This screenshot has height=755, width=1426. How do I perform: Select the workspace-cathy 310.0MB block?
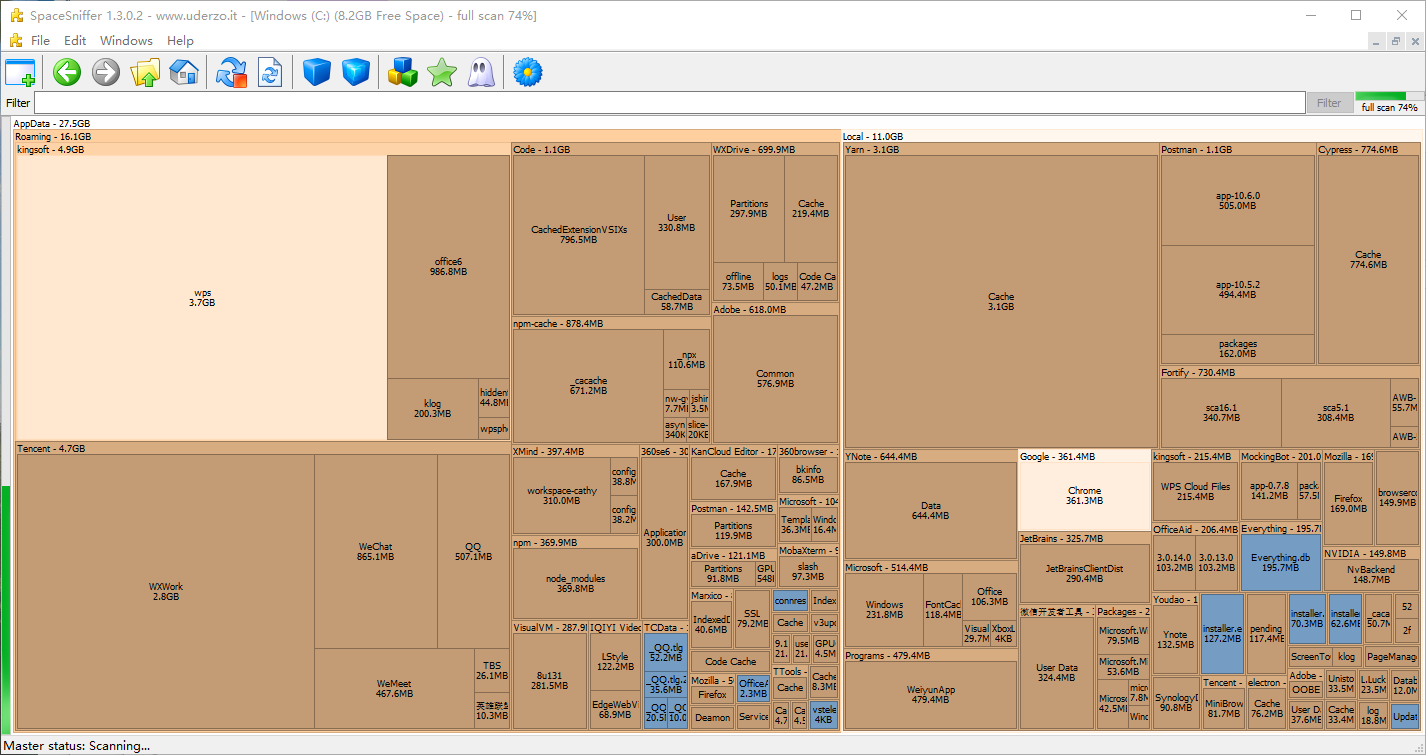[x=562, y=495]
